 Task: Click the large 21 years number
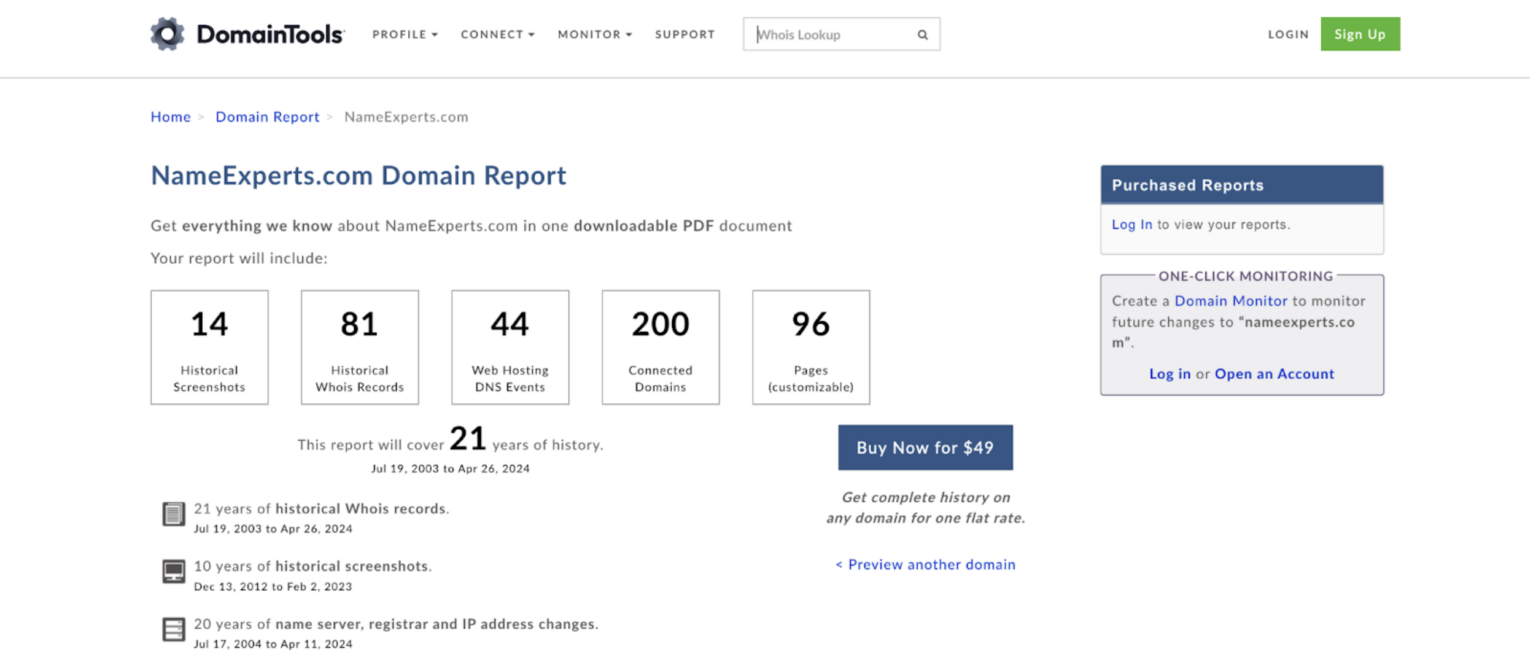click(467, 439)
